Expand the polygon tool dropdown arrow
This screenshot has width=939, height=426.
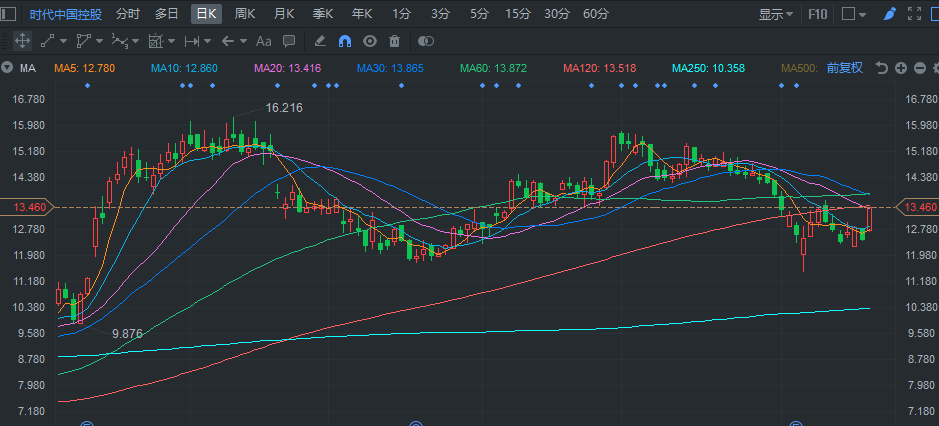99,41
